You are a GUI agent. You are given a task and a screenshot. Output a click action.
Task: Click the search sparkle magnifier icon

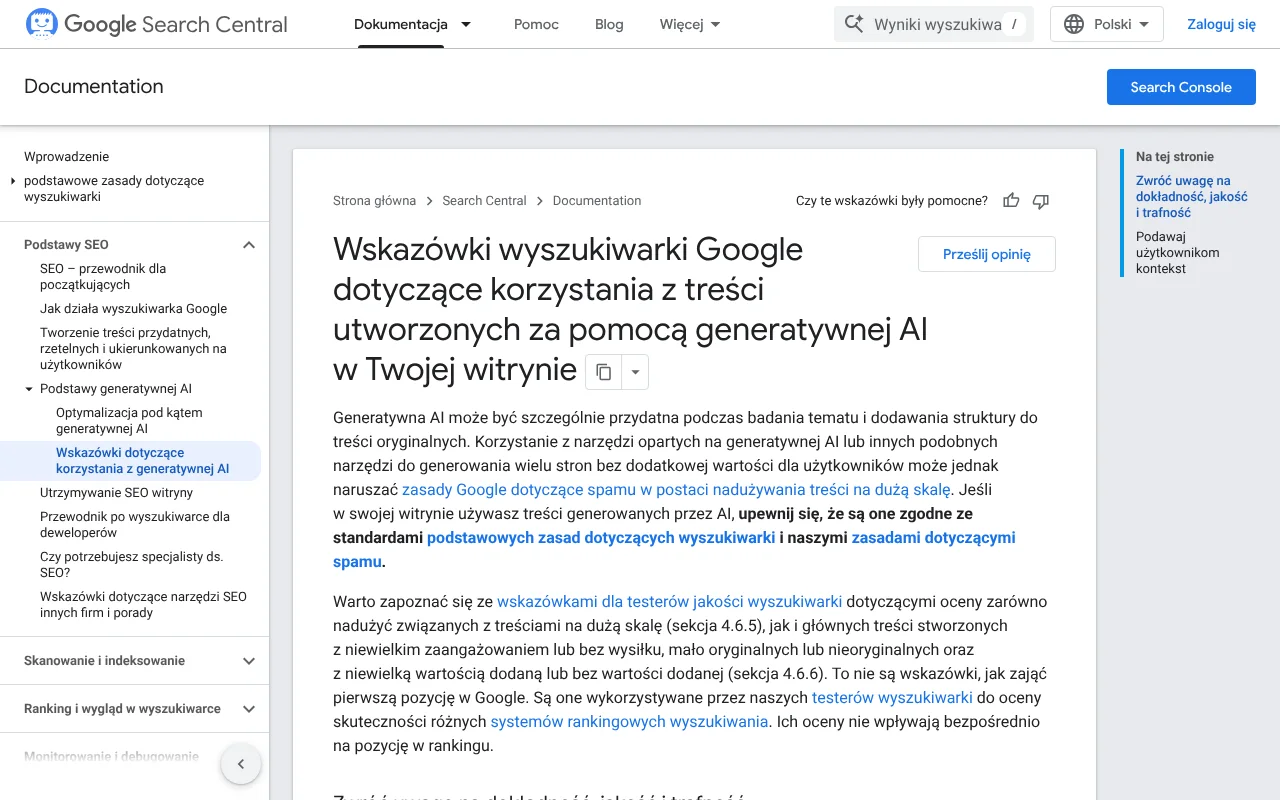point(854,24)
